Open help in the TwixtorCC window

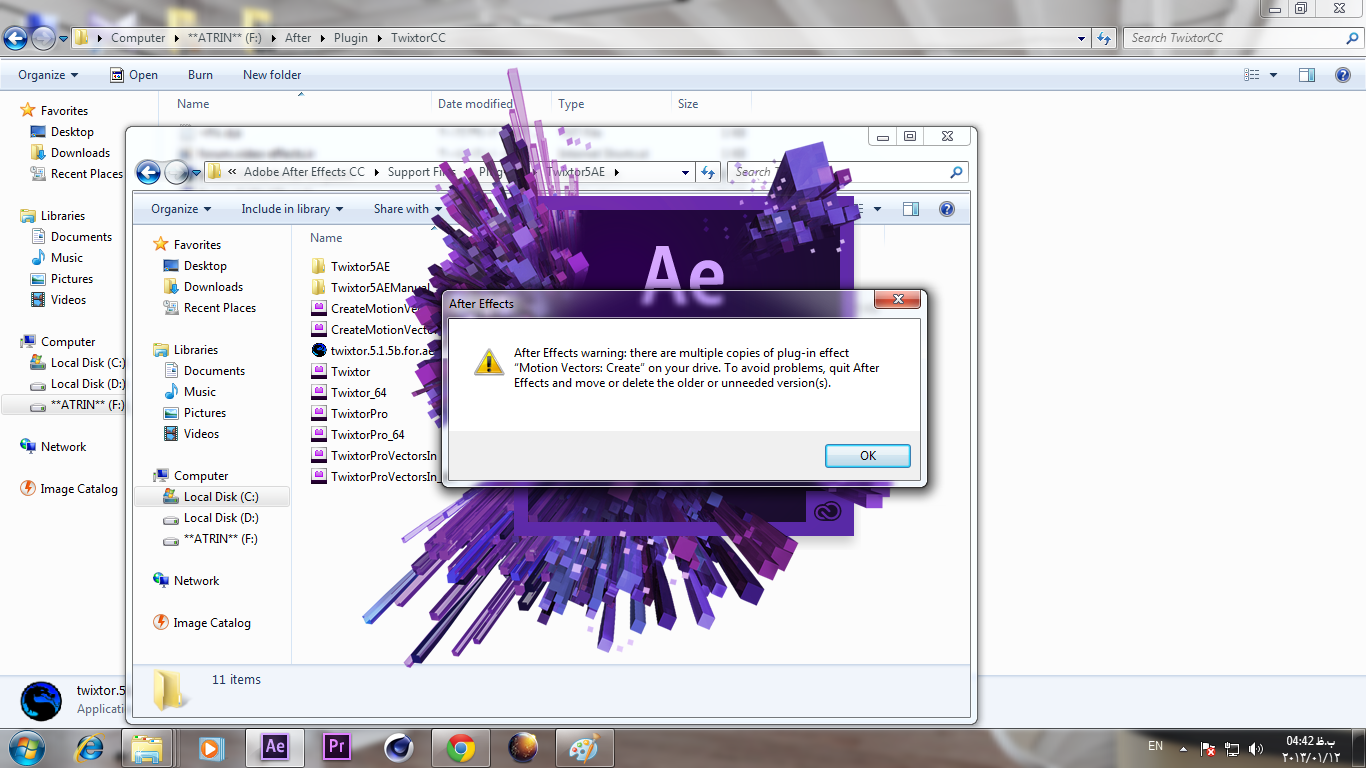(x=1342, y=75)
